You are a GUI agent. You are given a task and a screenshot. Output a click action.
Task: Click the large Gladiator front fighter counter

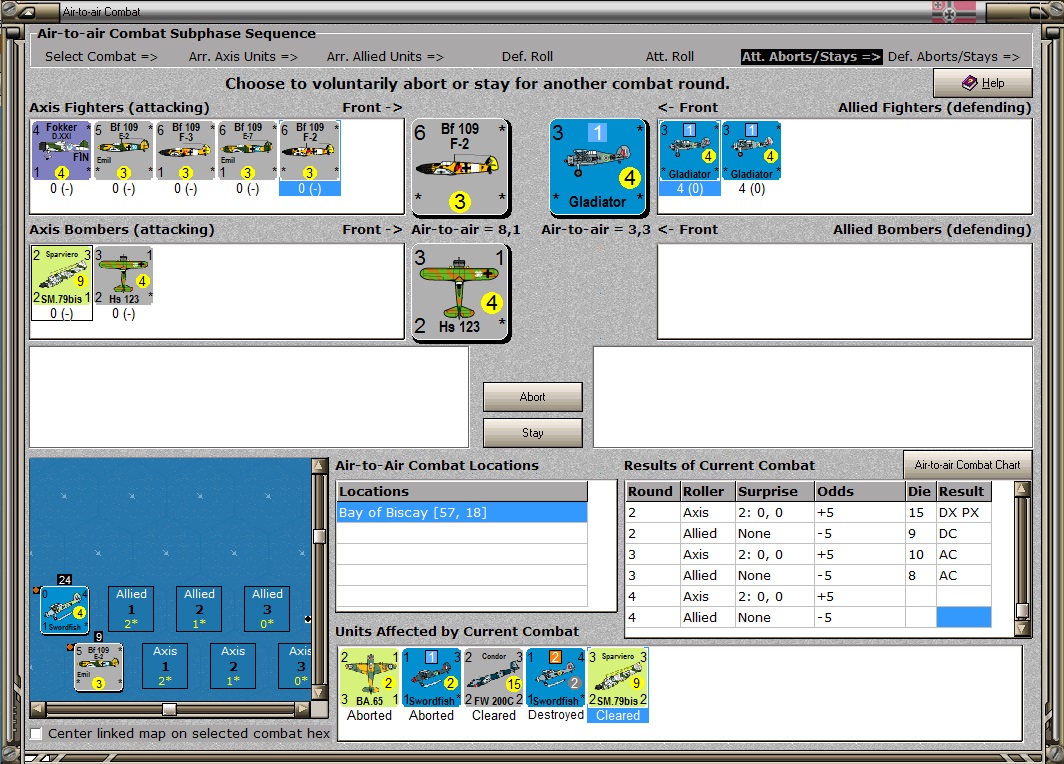(x=598, y=168)
